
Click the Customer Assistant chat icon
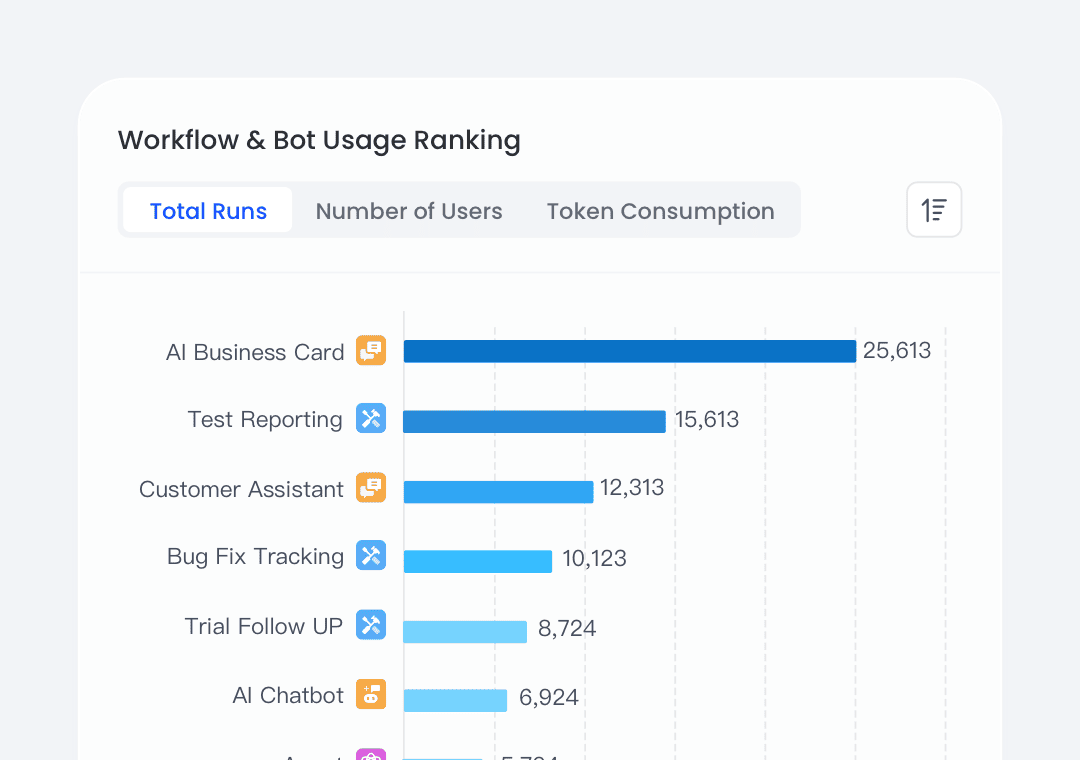(x=371, y=488)
